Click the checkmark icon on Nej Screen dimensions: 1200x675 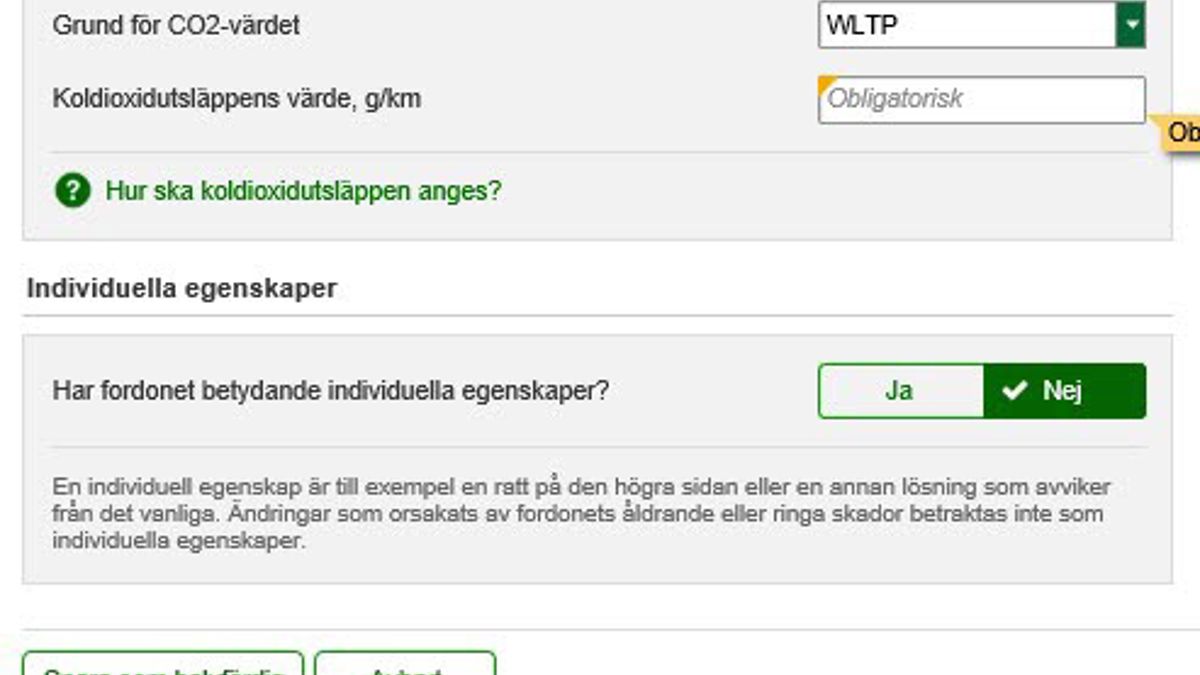(x=1015, y=391)
